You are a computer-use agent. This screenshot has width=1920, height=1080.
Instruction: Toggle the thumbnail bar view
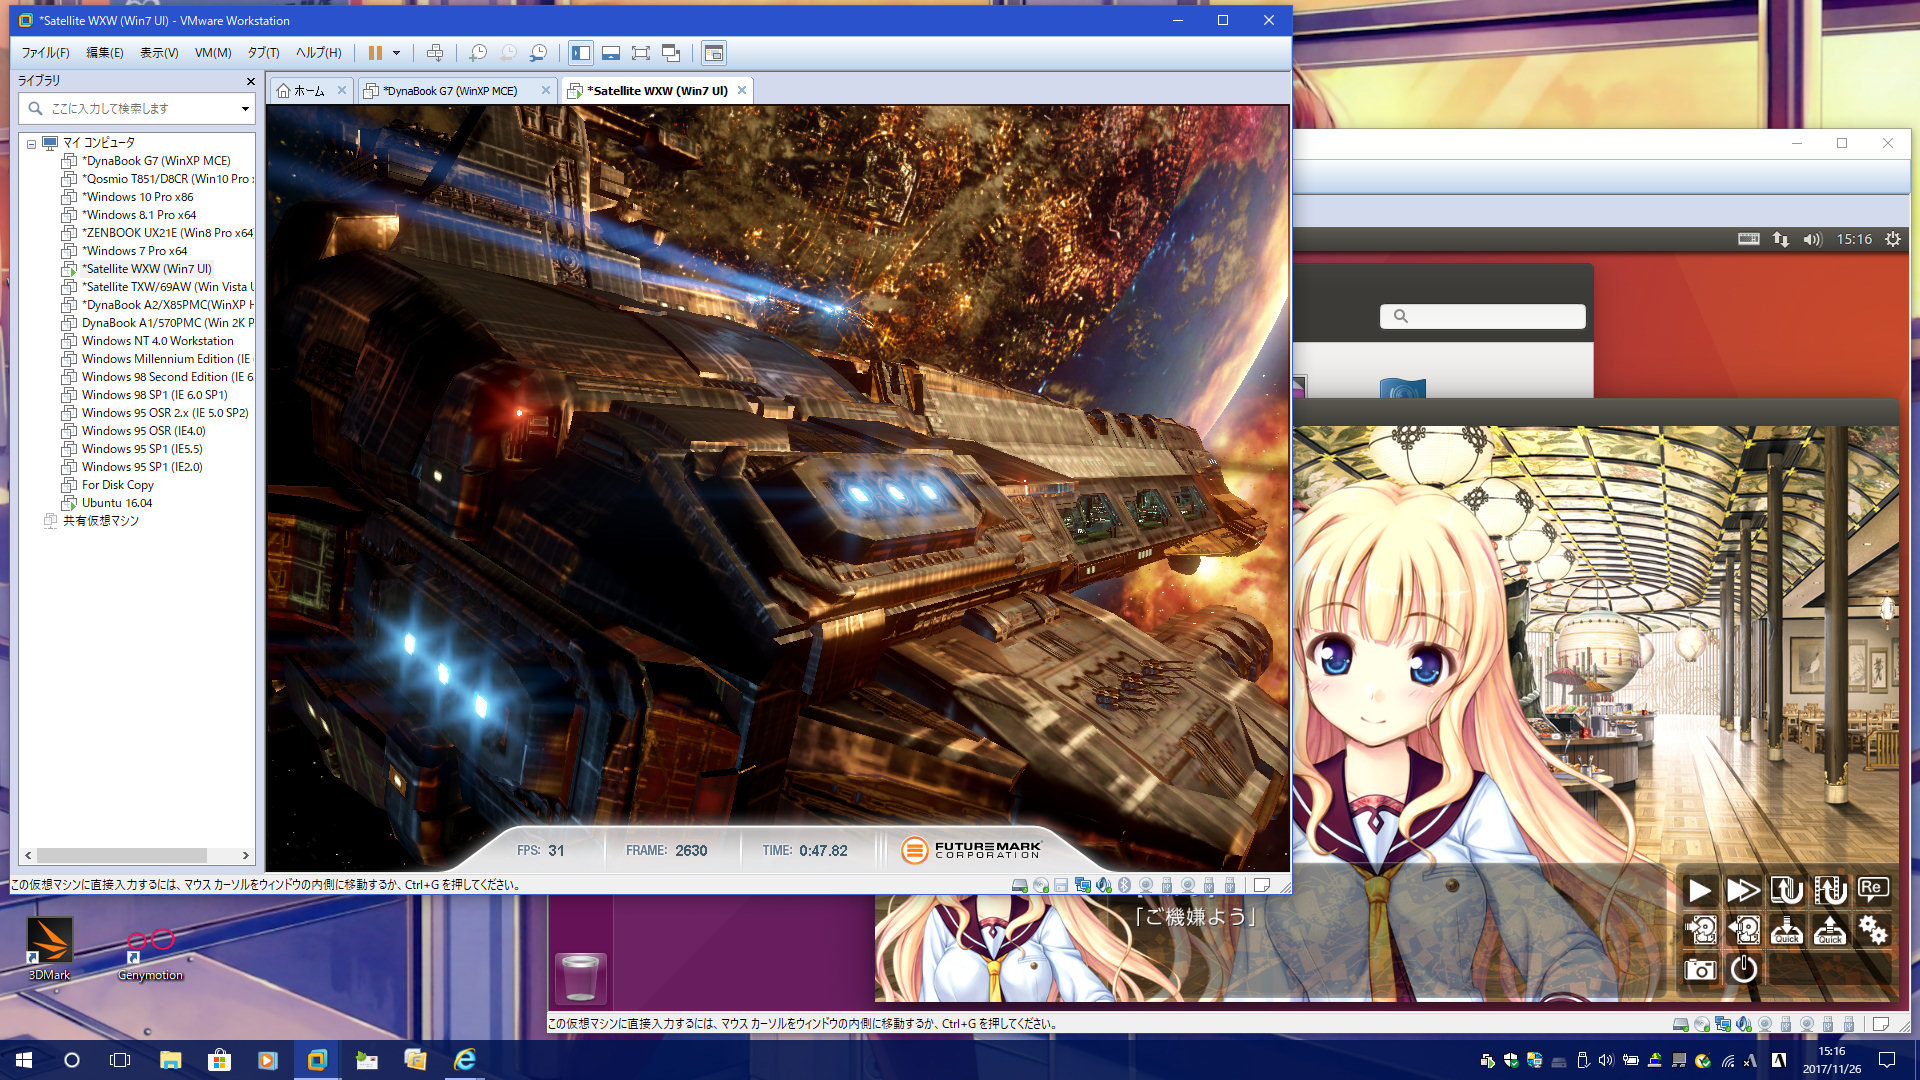pos(611,53)
